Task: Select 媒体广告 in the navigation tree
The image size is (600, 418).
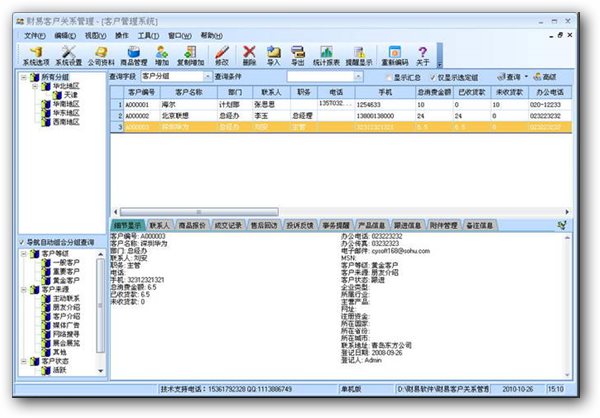Action: tap(66, 325)
